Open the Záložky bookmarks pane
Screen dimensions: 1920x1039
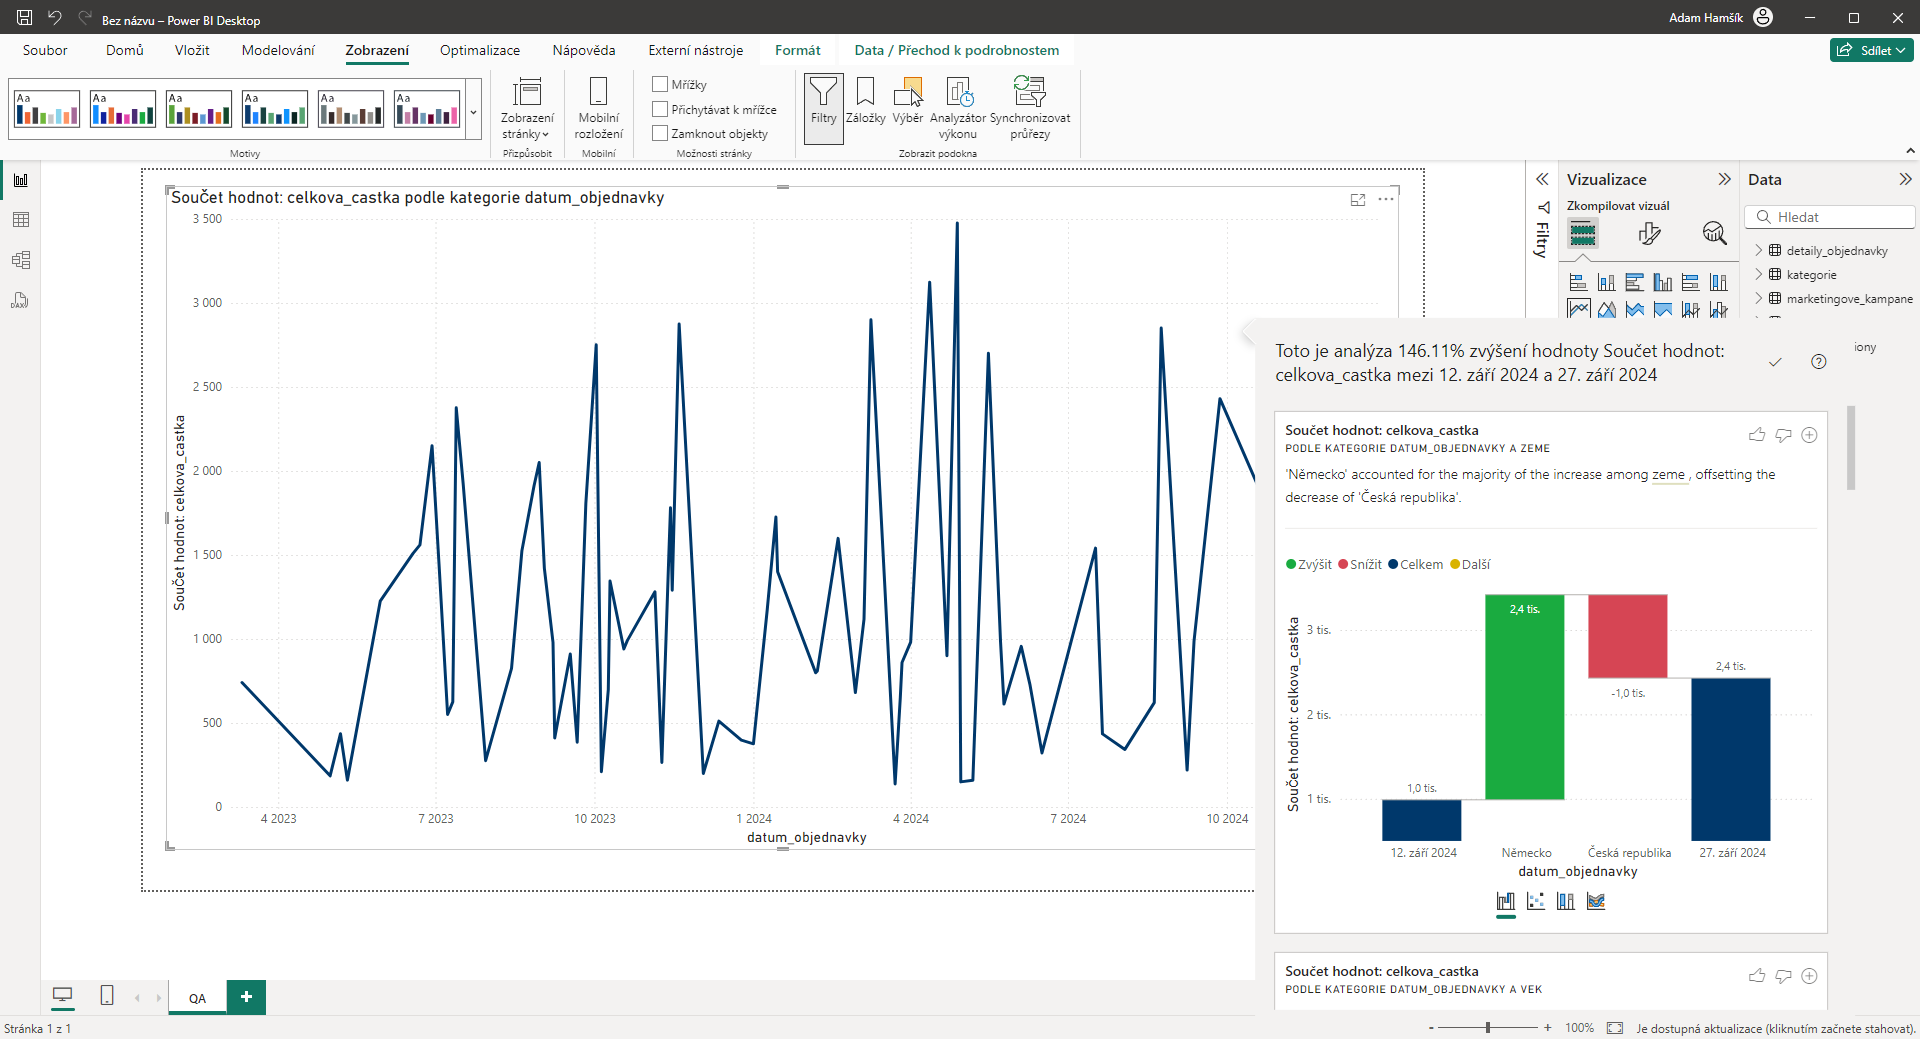coord(865,100)
